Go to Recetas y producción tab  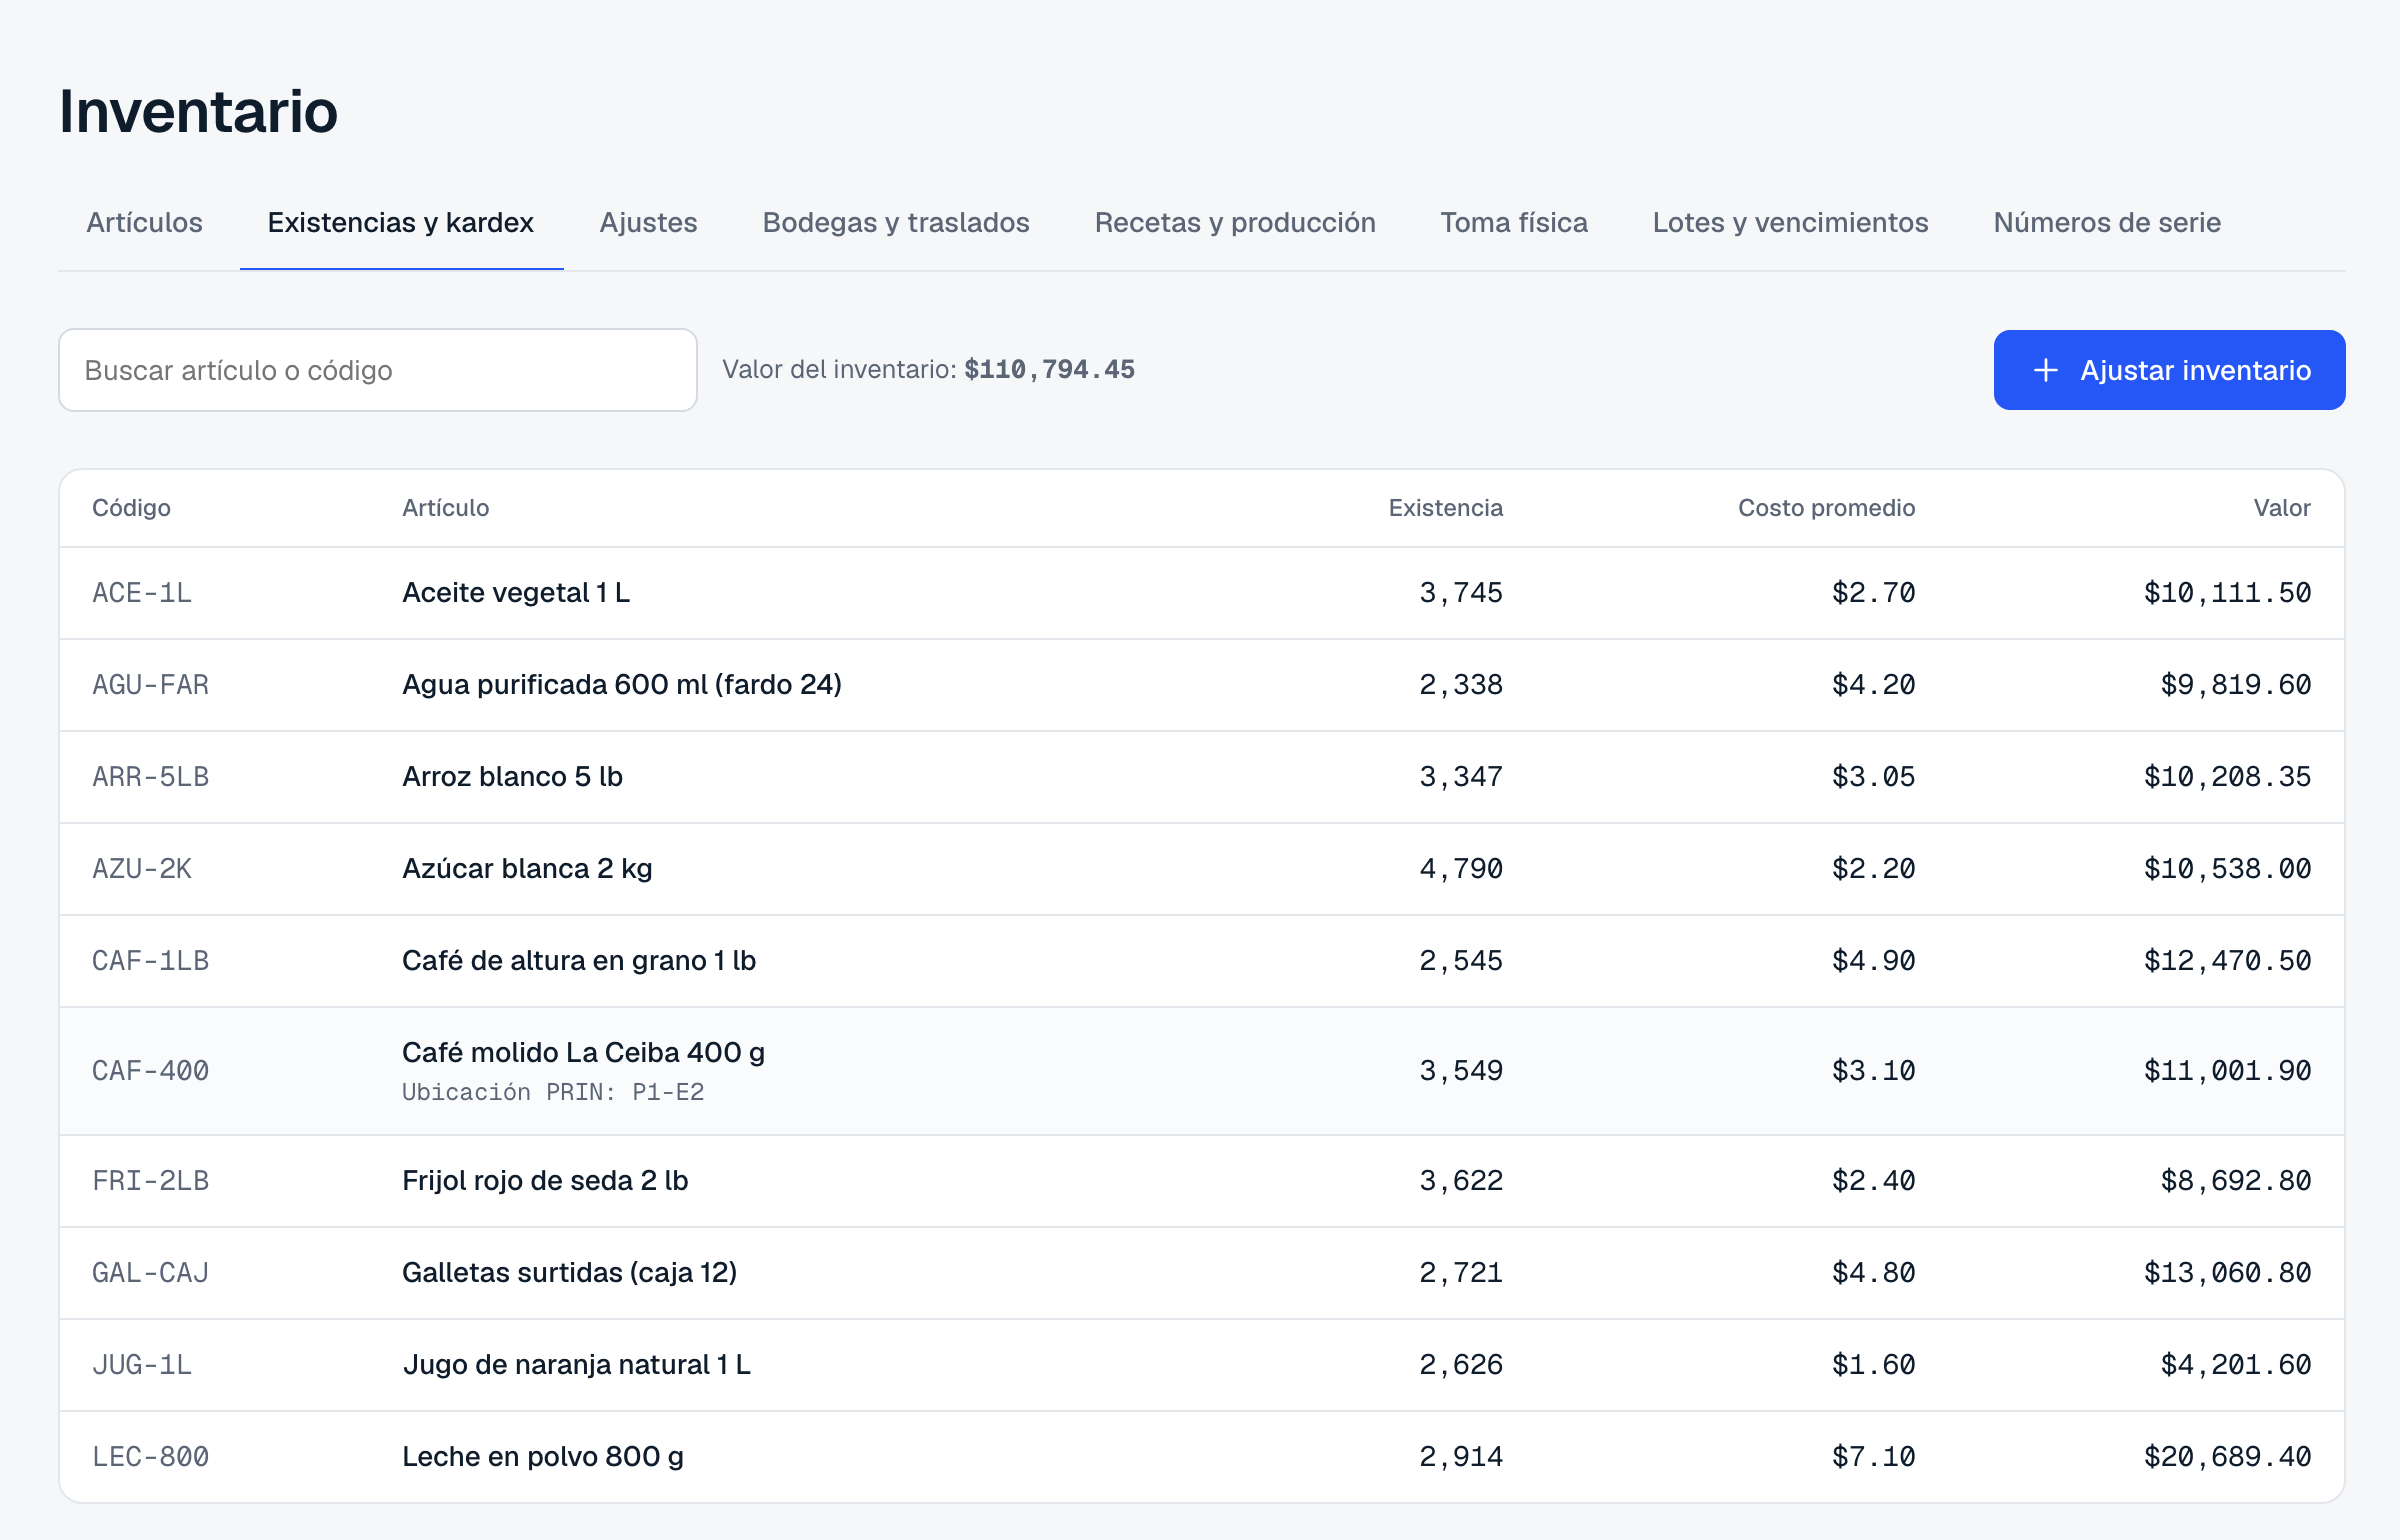[x=1235, y=222]
